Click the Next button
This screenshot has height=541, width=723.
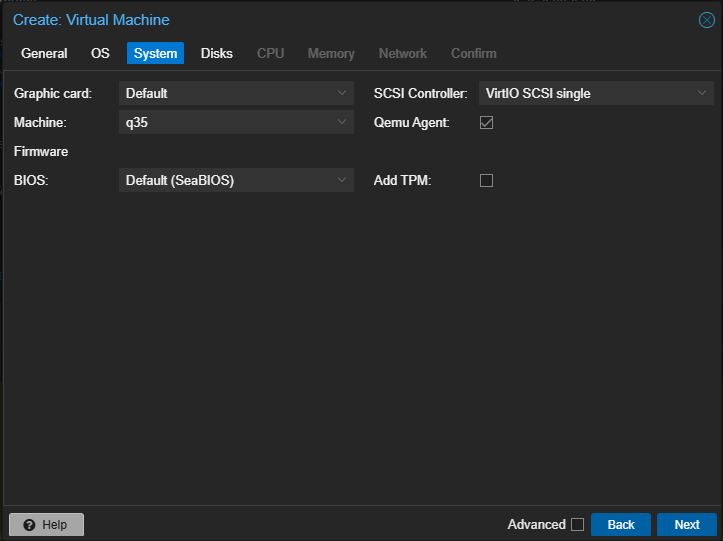[x=686, y=525]
